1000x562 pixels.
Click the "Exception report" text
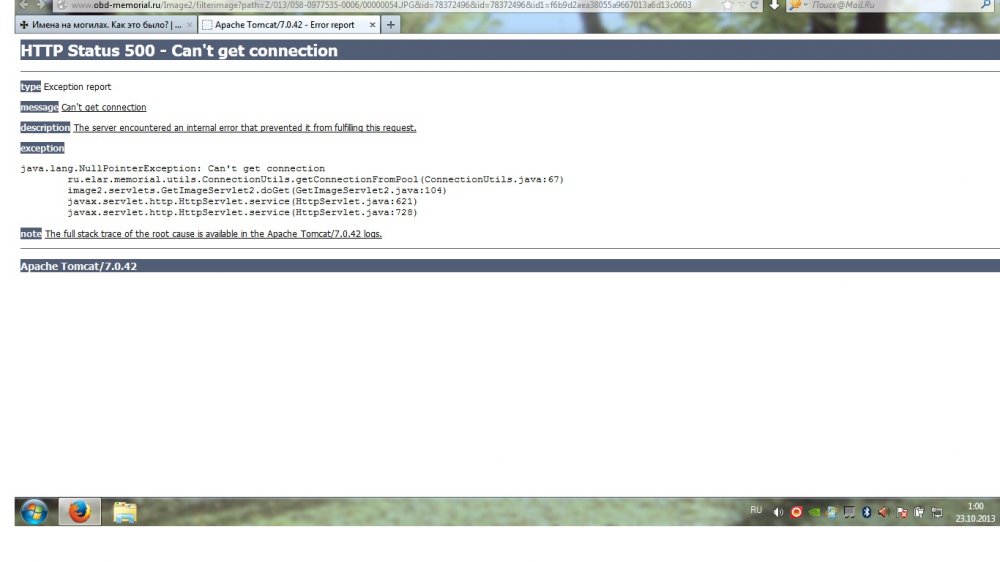77,87
